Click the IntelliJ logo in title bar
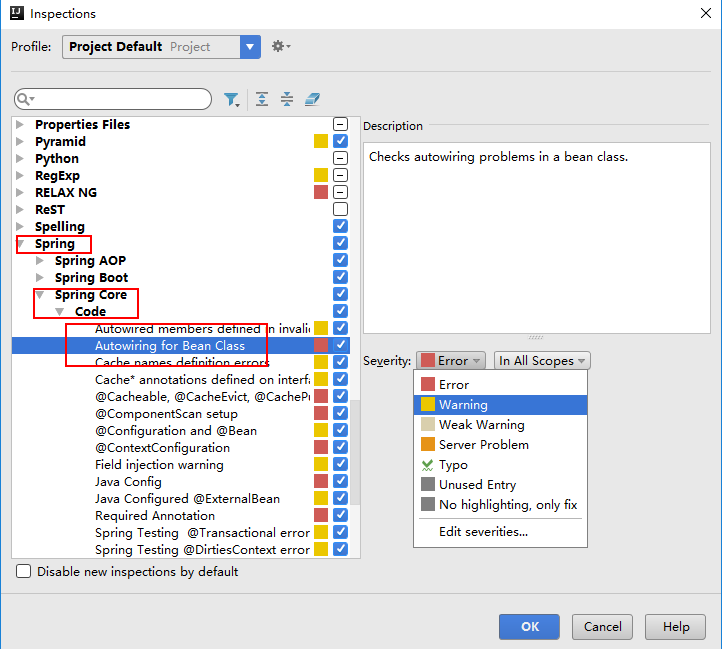722x649 pixels. coord(17,13)
